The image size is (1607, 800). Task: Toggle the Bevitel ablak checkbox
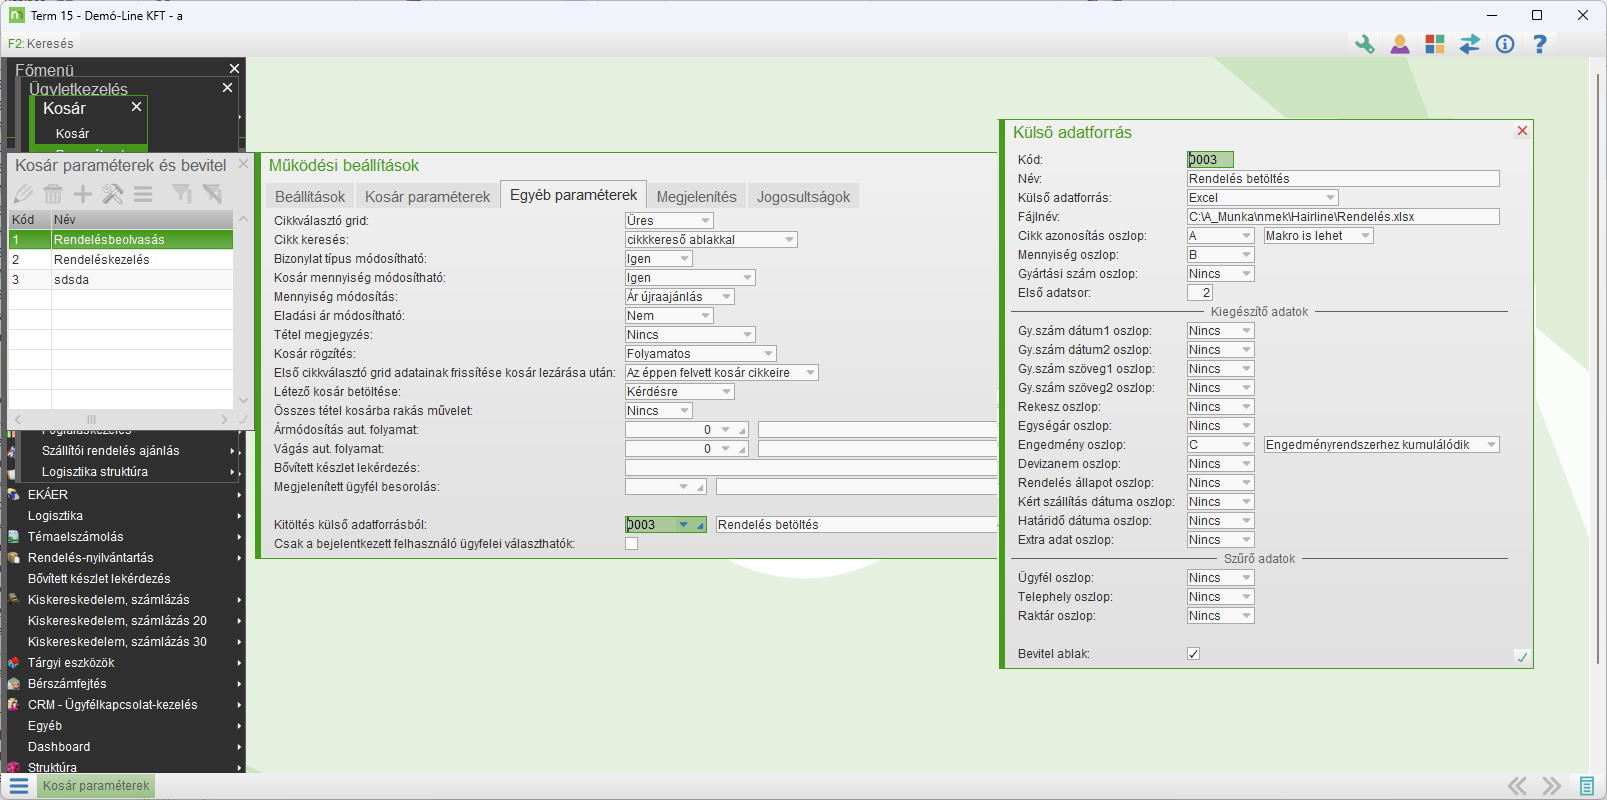pos(1193,654)
